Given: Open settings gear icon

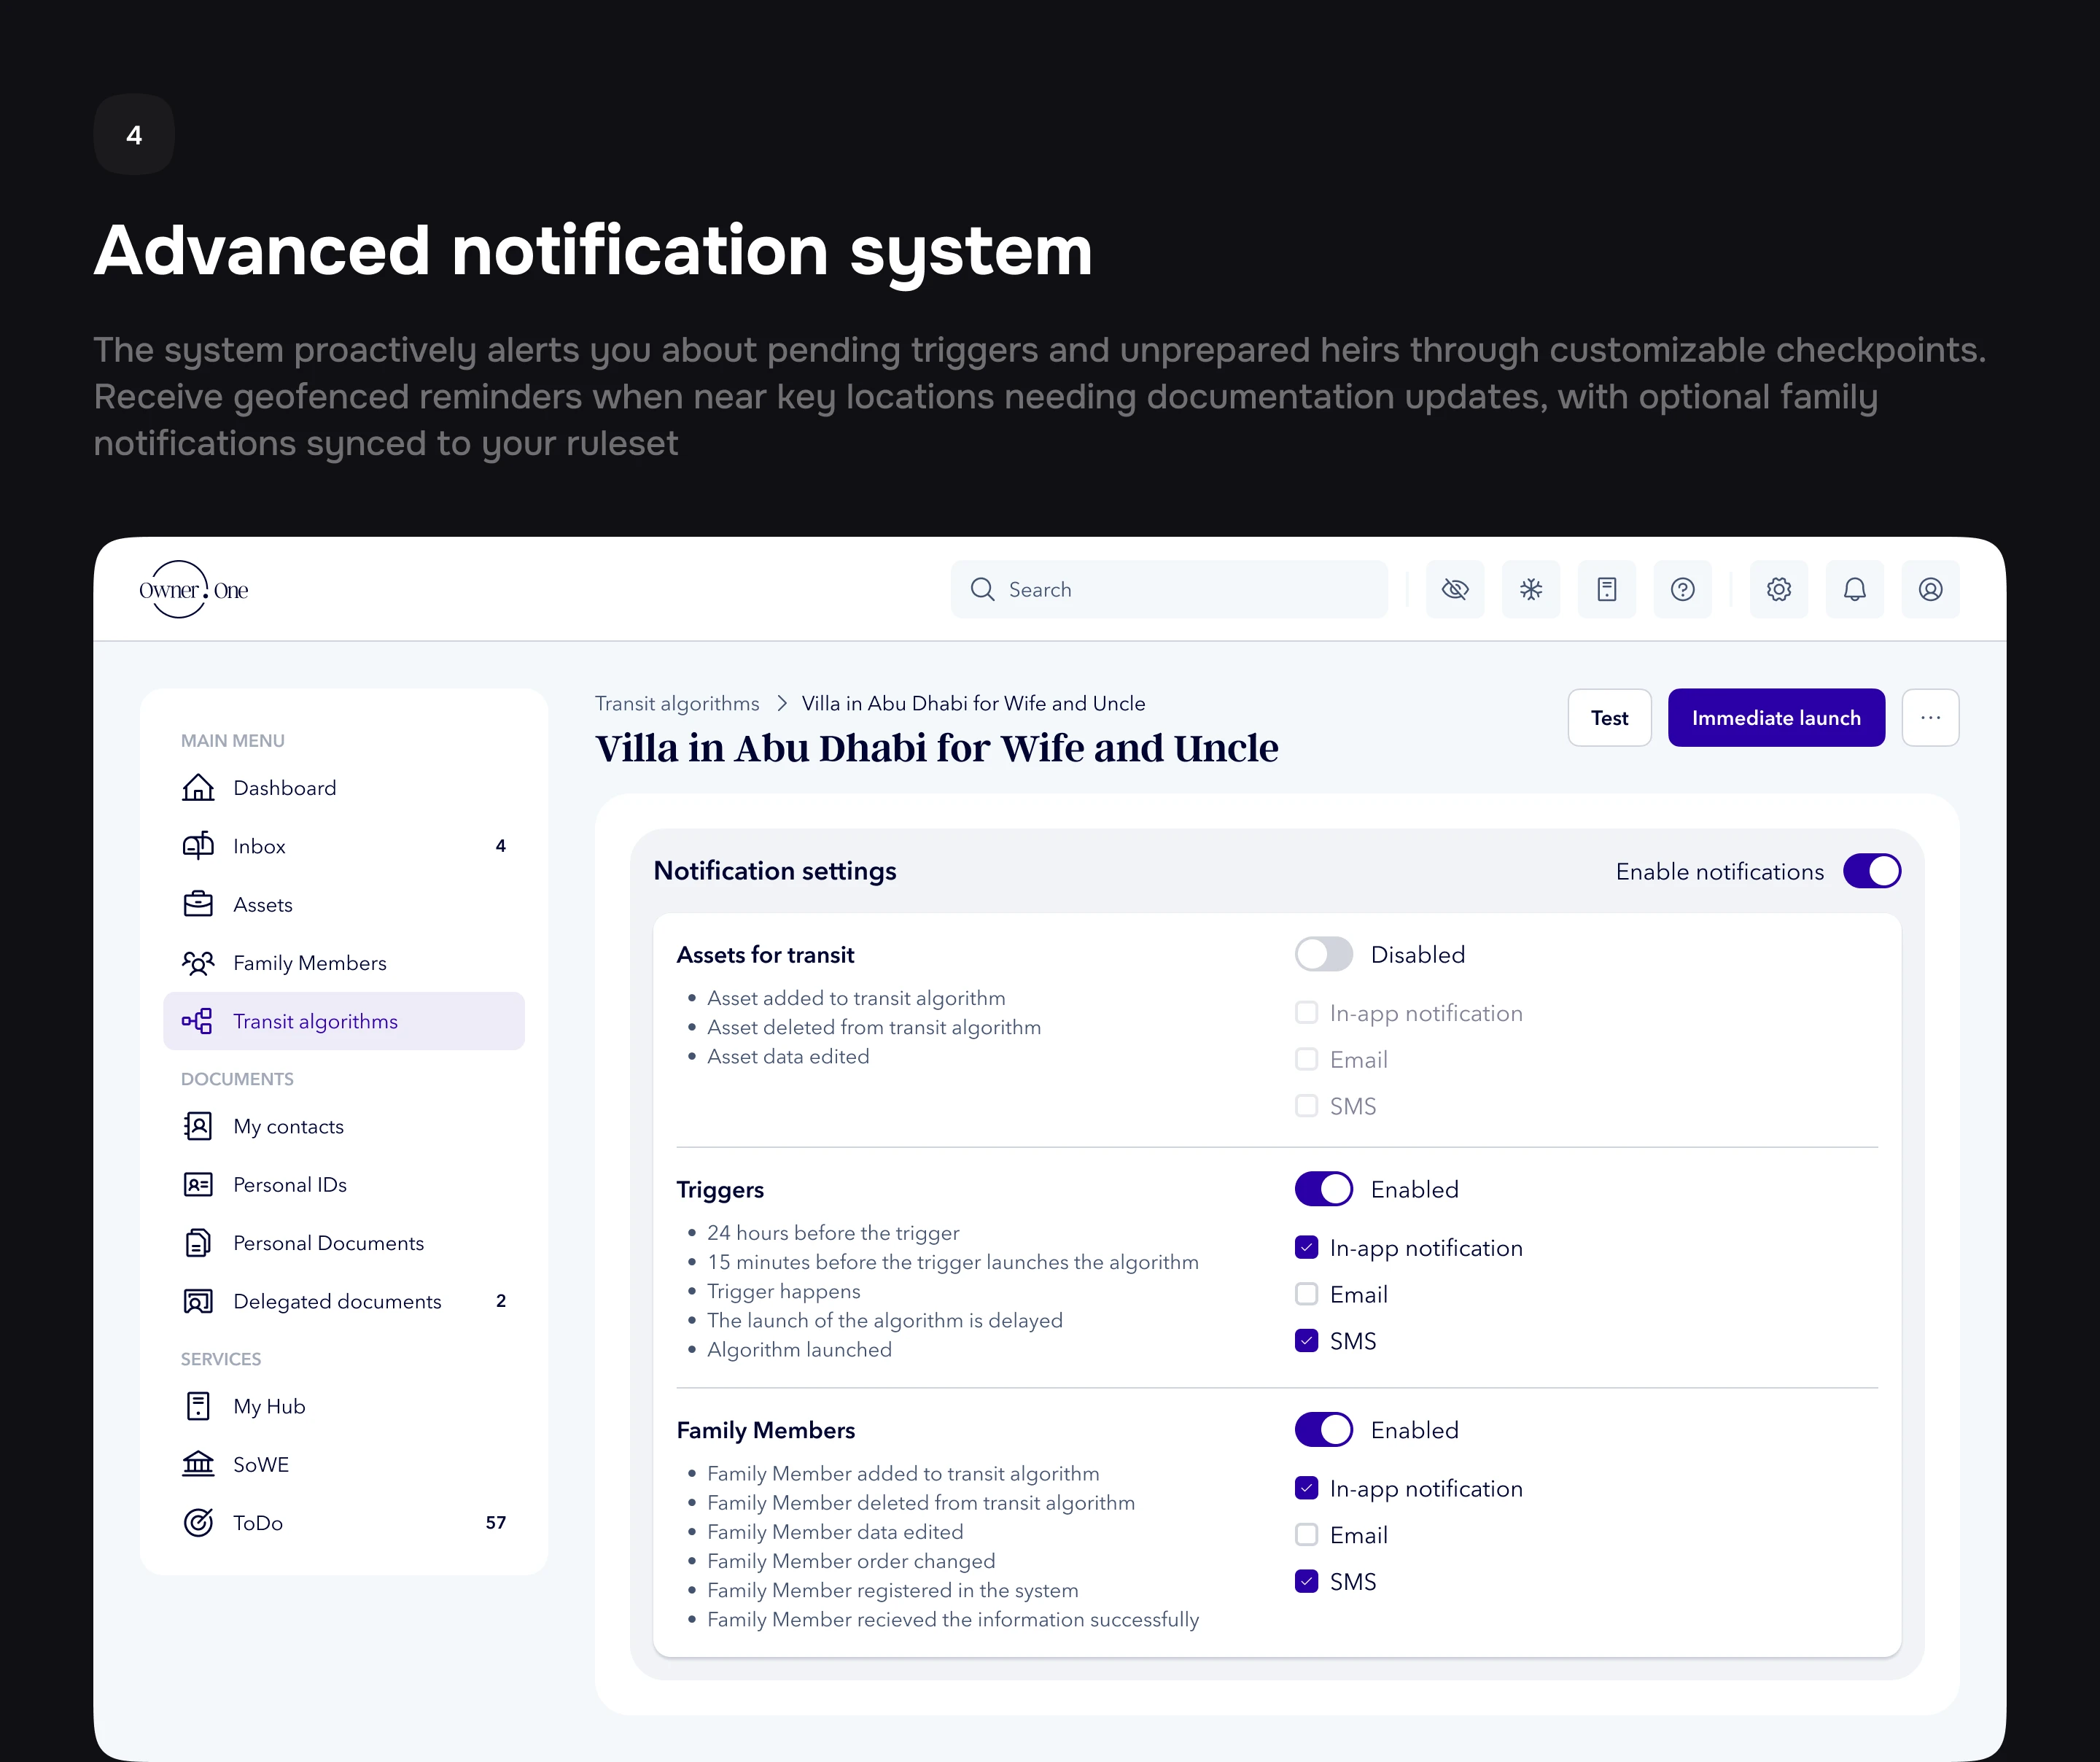Looking at the screenshot, I should (1779, 589).
